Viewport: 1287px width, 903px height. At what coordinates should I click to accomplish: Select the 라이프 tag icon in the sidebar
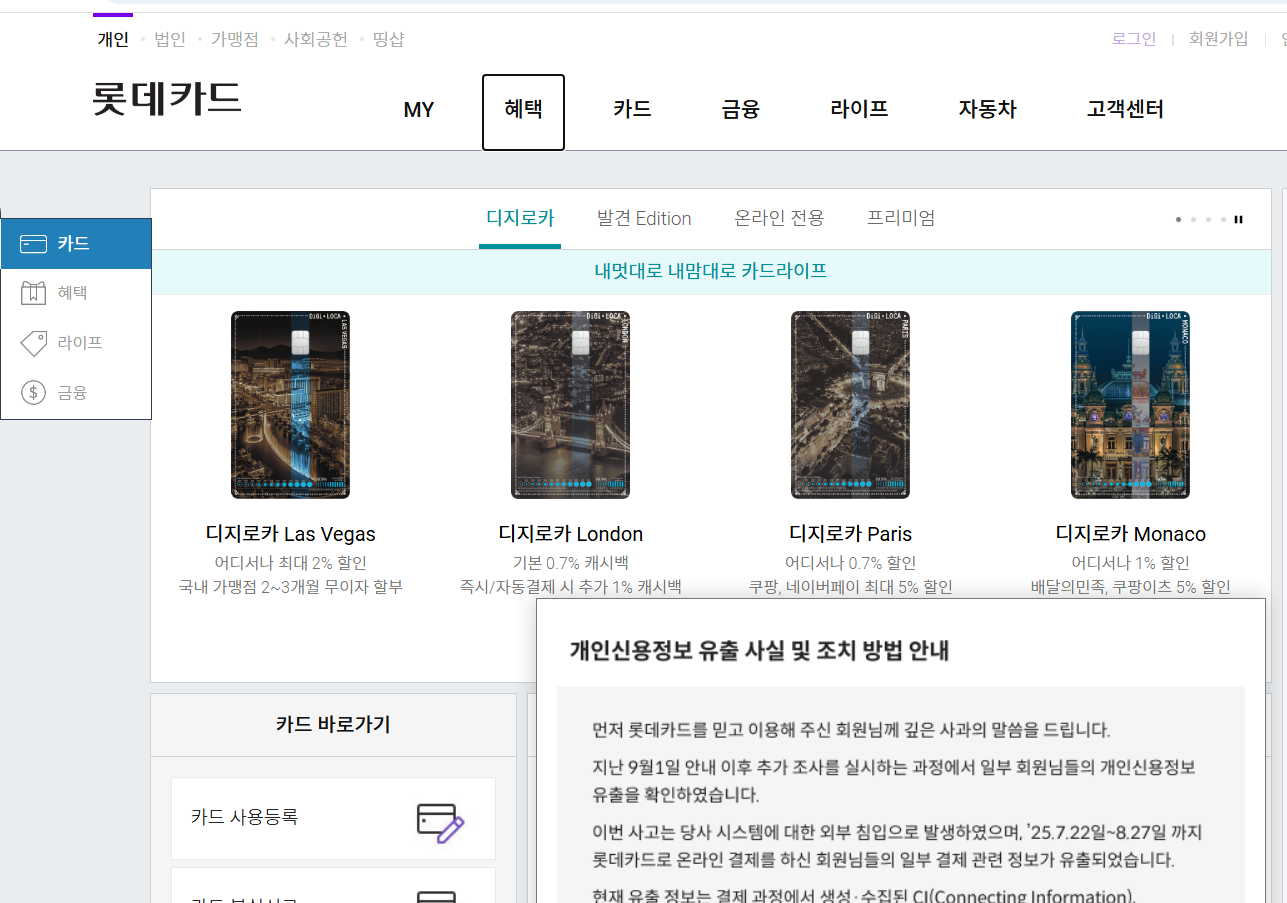coord(34,344)
